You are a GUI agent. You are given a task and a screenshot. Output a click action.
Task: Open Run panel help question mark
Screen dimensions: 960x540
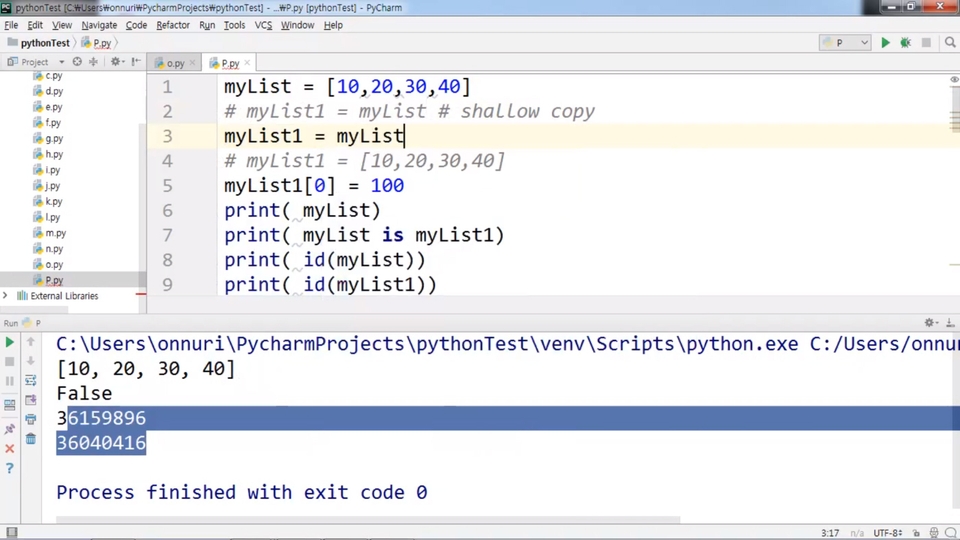(9, 468)
